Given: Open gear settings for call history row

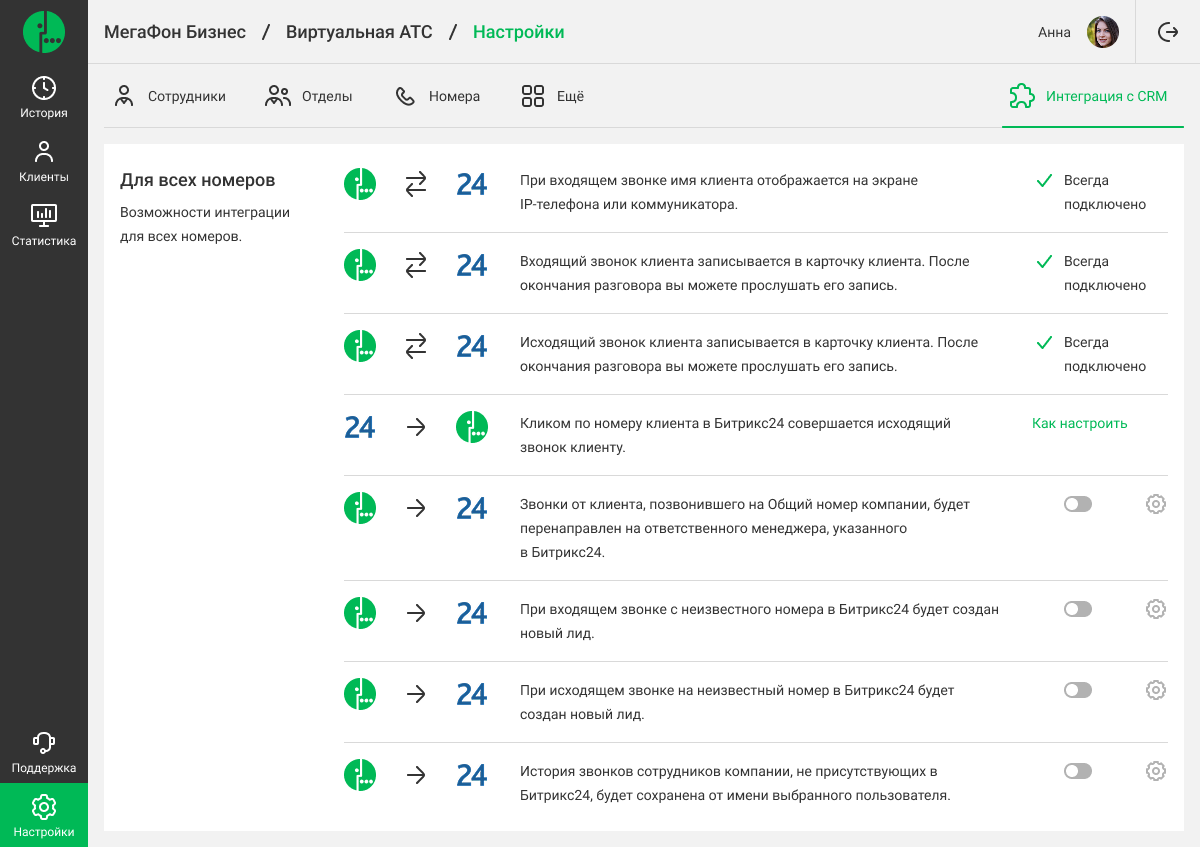Looking at the screenshot, I should [x=1156, y=771].
